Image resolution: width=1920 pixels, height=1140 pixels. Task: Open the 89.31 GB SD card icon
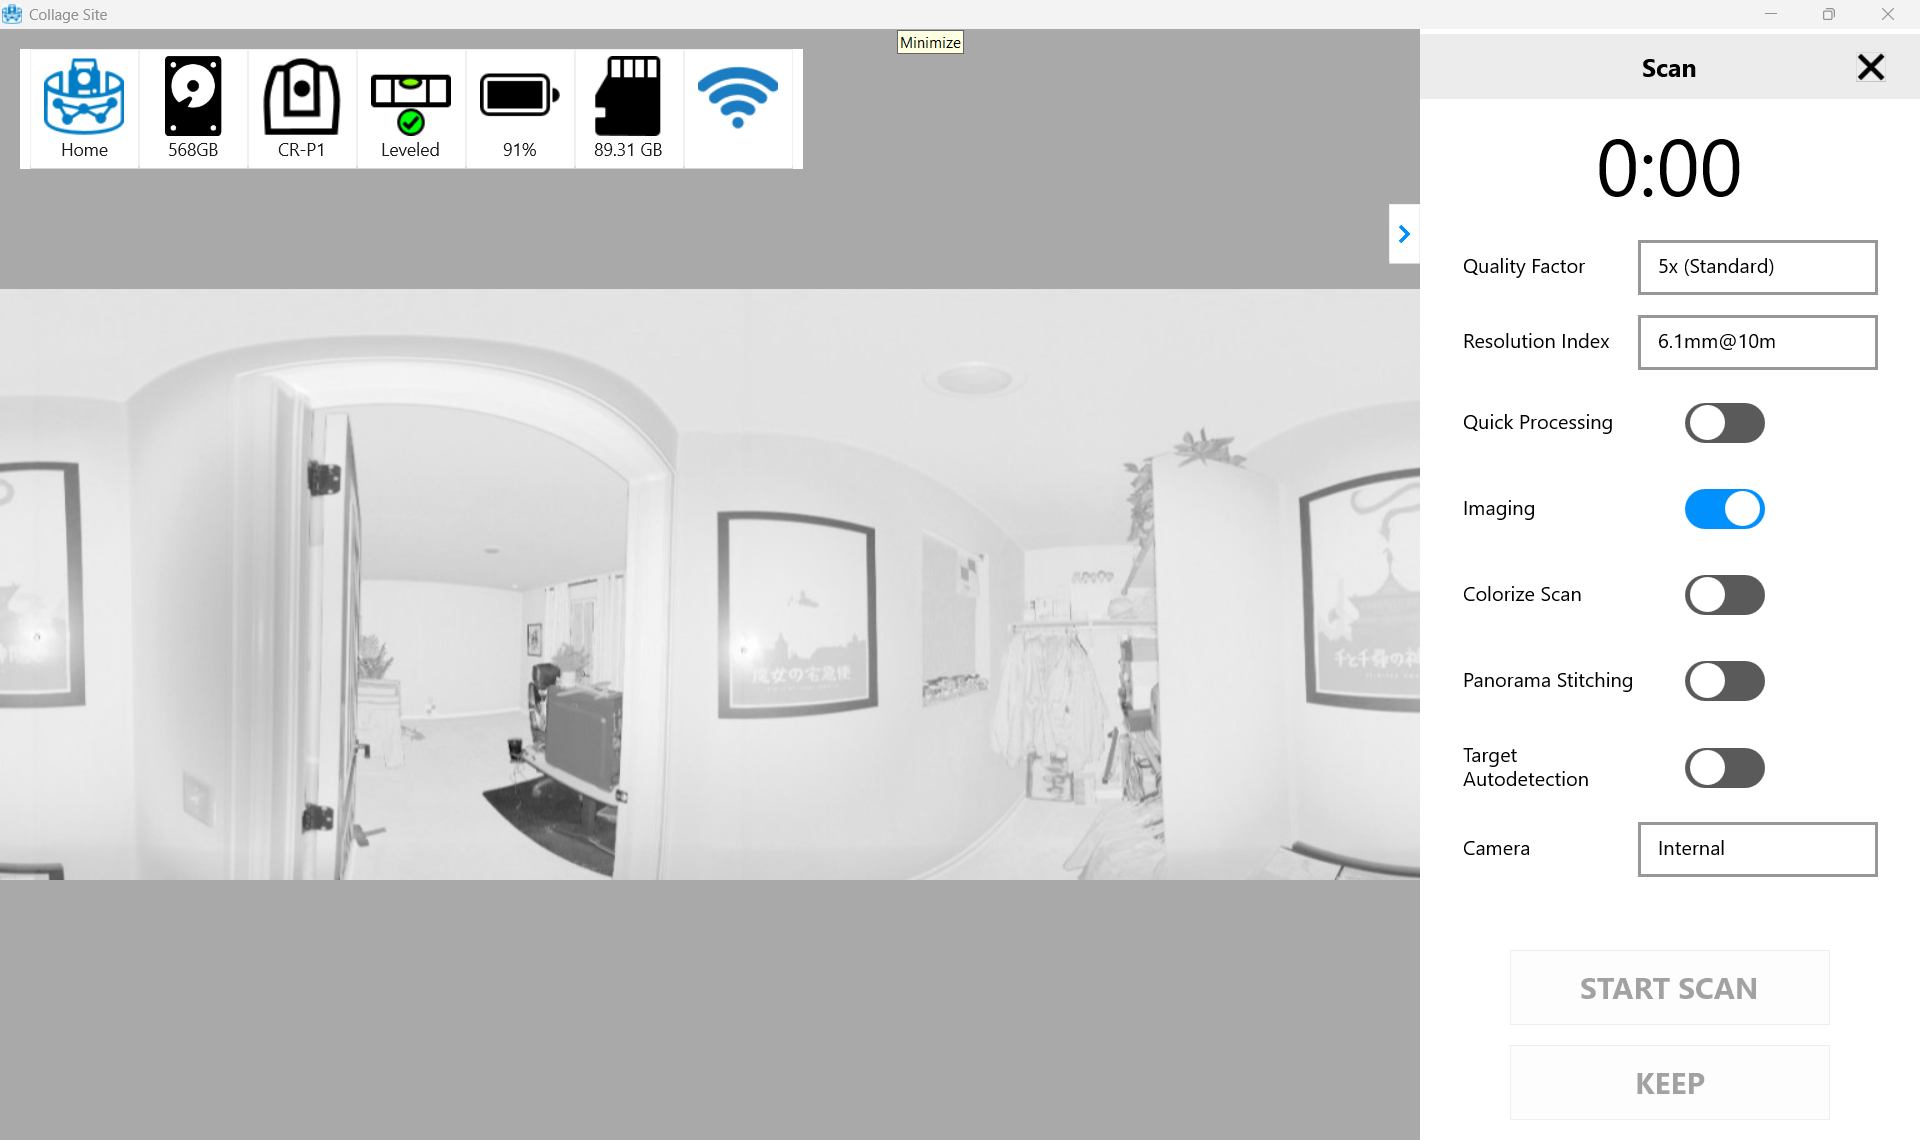pos(628,107)
